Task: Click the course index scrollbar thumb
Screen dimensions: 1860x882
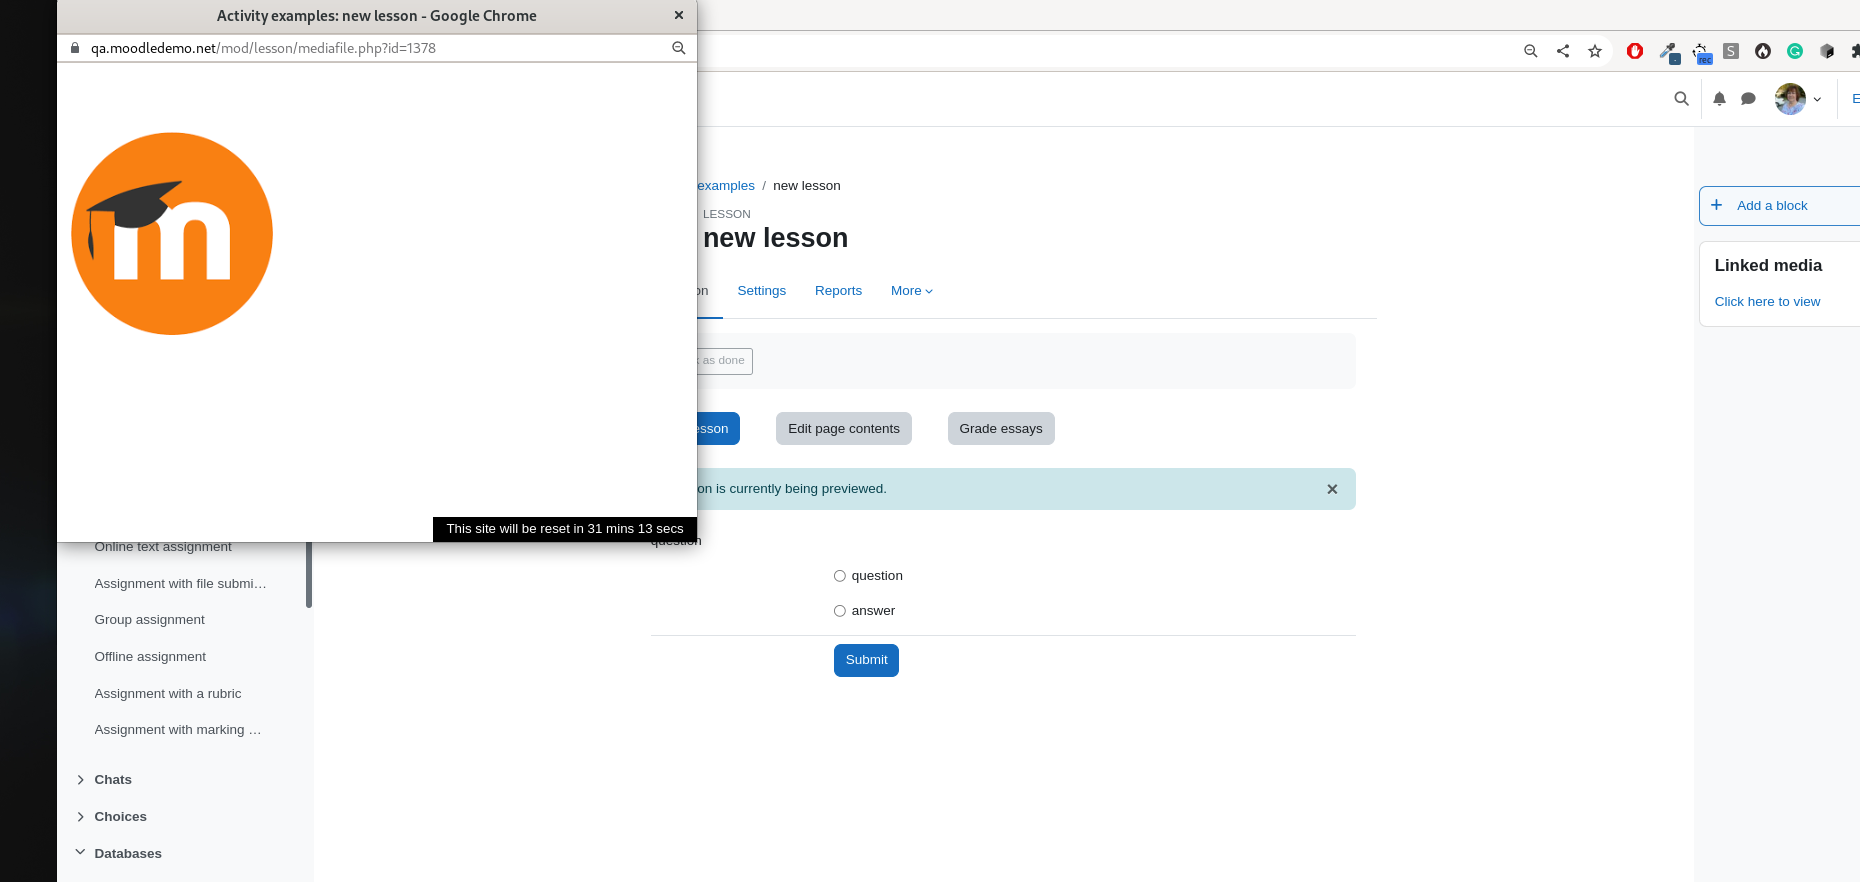Action: coord(309,575)
